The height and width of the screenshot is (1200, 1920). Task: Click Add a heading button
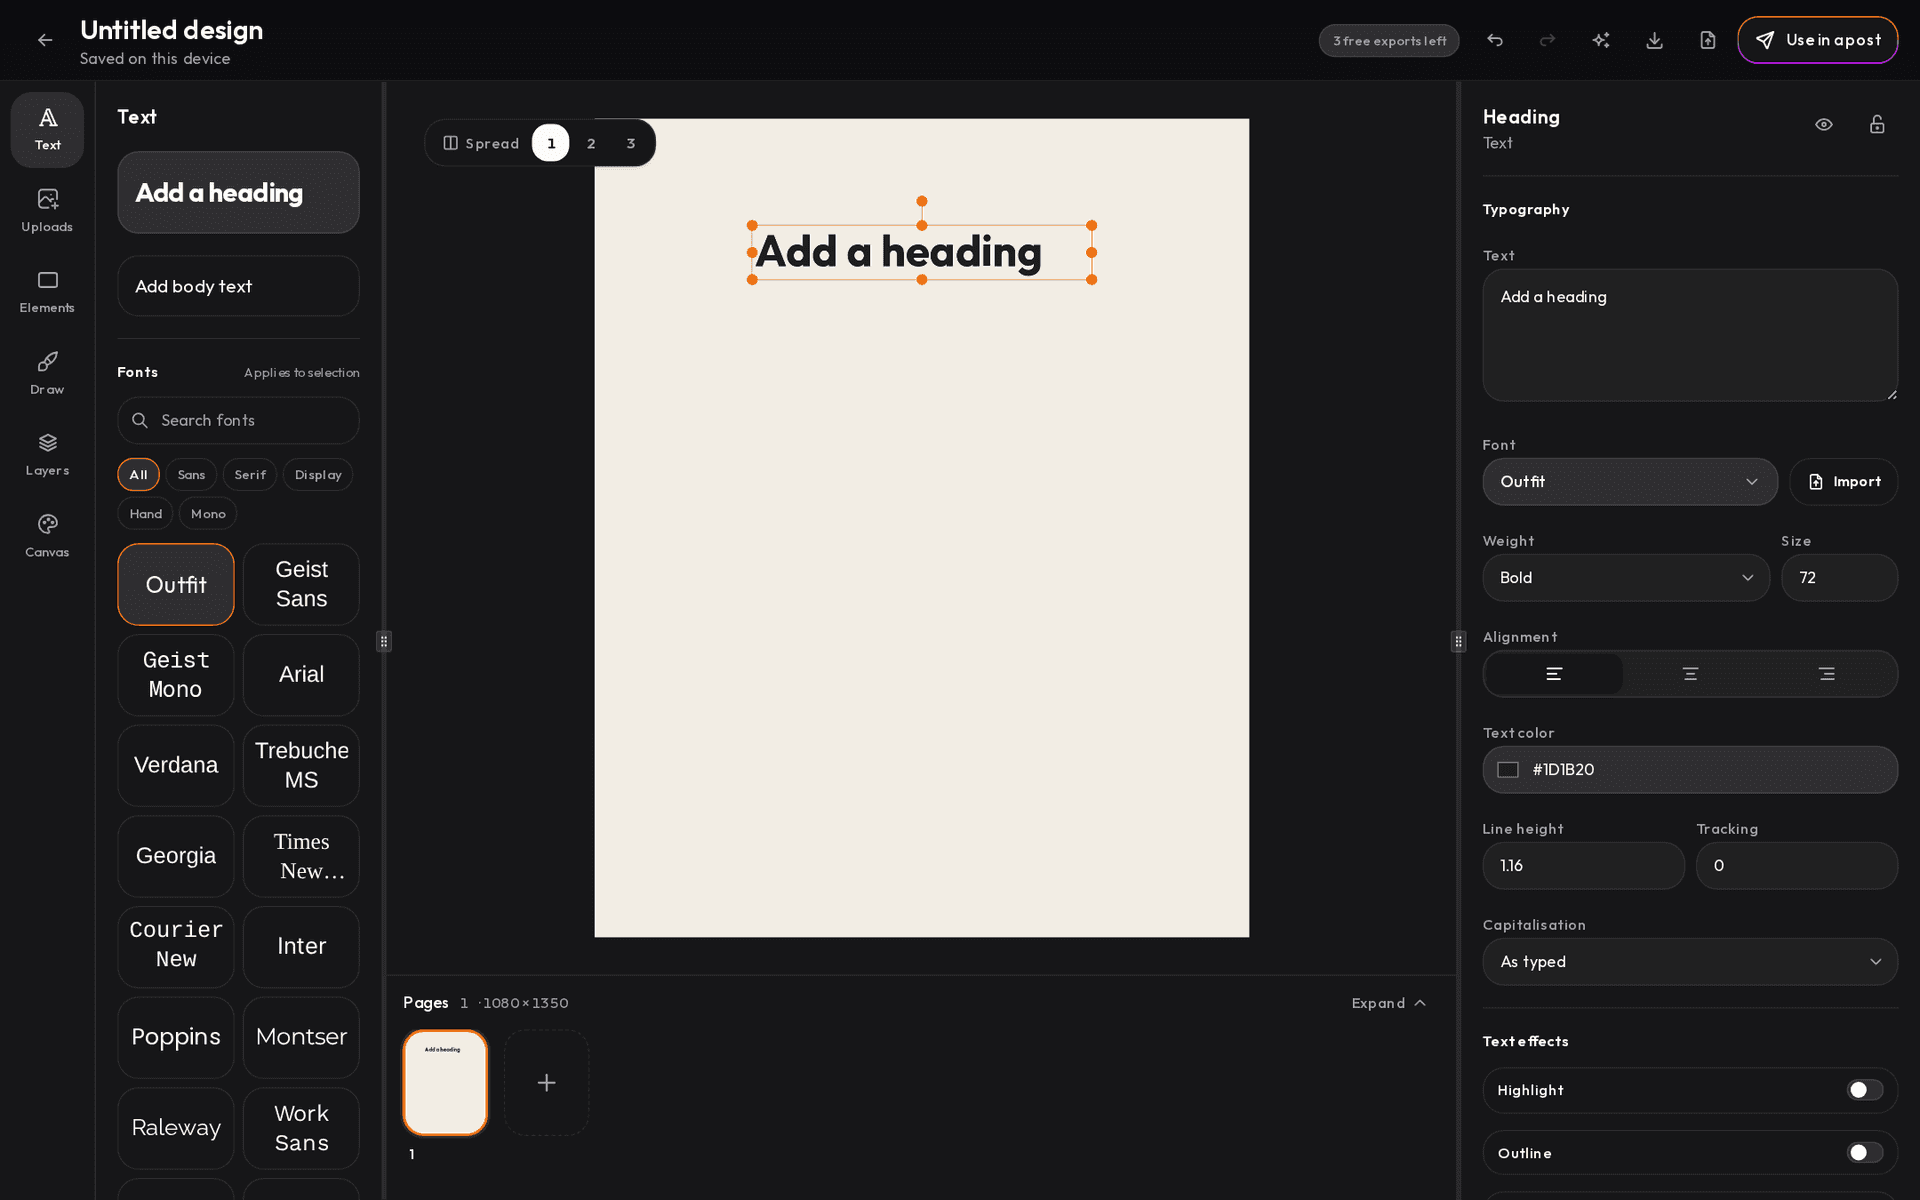tap(238, 193)
